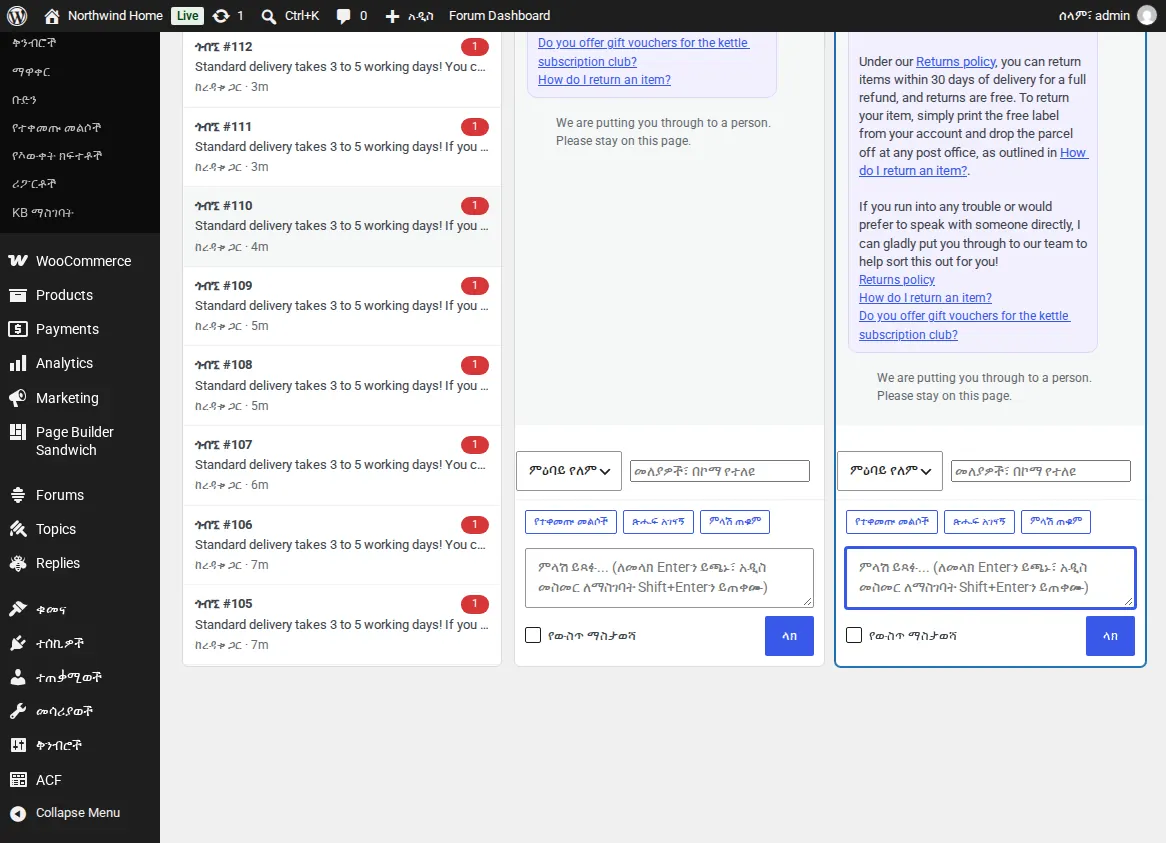Screen dimensions: 1166x843
Task: Click the Products box icon in the sidebar
Action: pyautogui.click(x=18, y=295)
